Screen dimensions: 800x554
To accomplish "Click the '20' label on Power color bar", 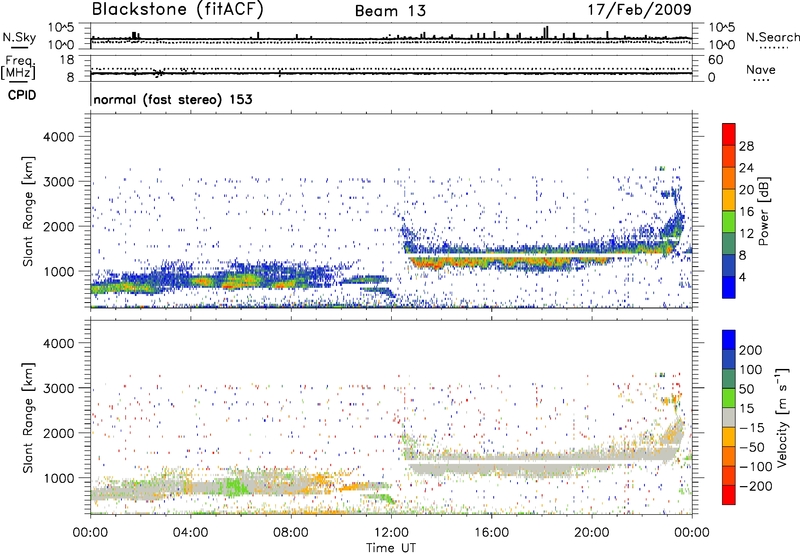I will click(x=746, y=190).
